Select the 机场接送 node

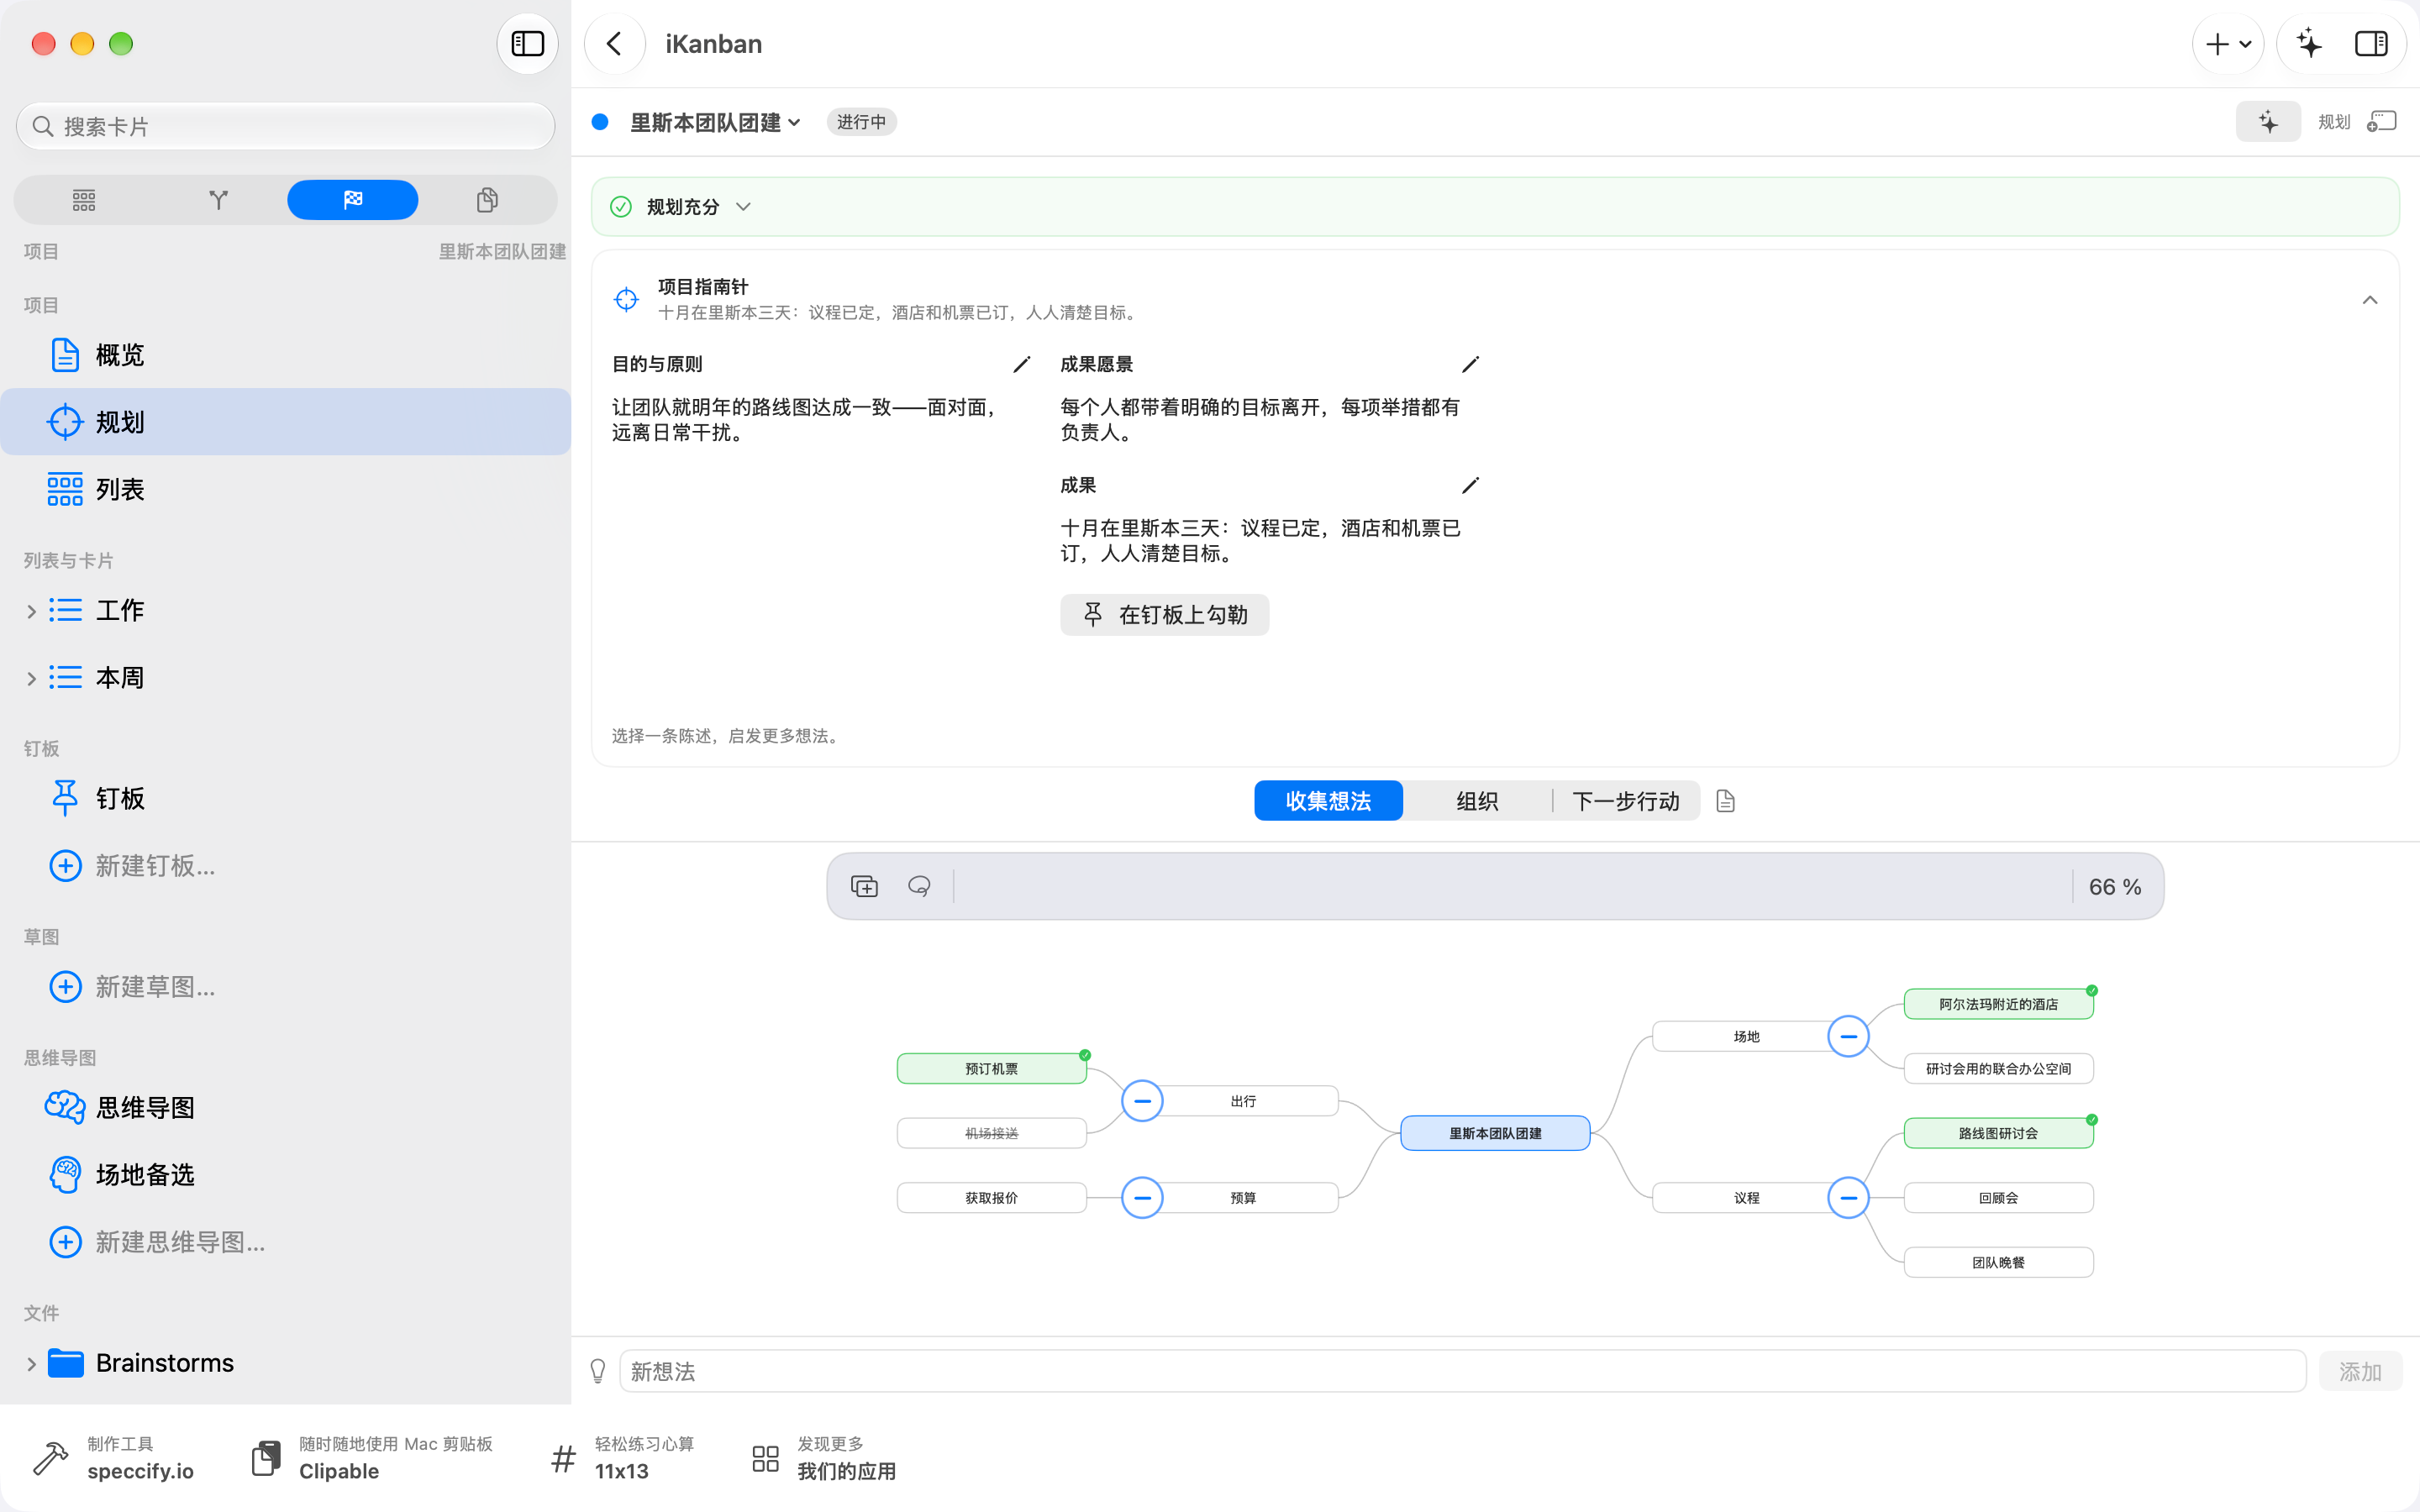(x=991, y=1133)
